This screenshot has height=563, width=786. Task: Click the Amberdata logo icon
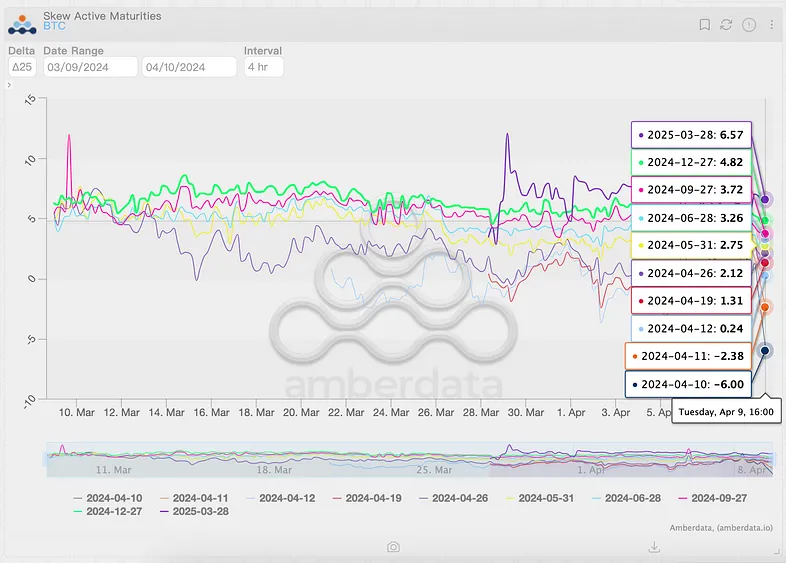(x=26, y=22)
